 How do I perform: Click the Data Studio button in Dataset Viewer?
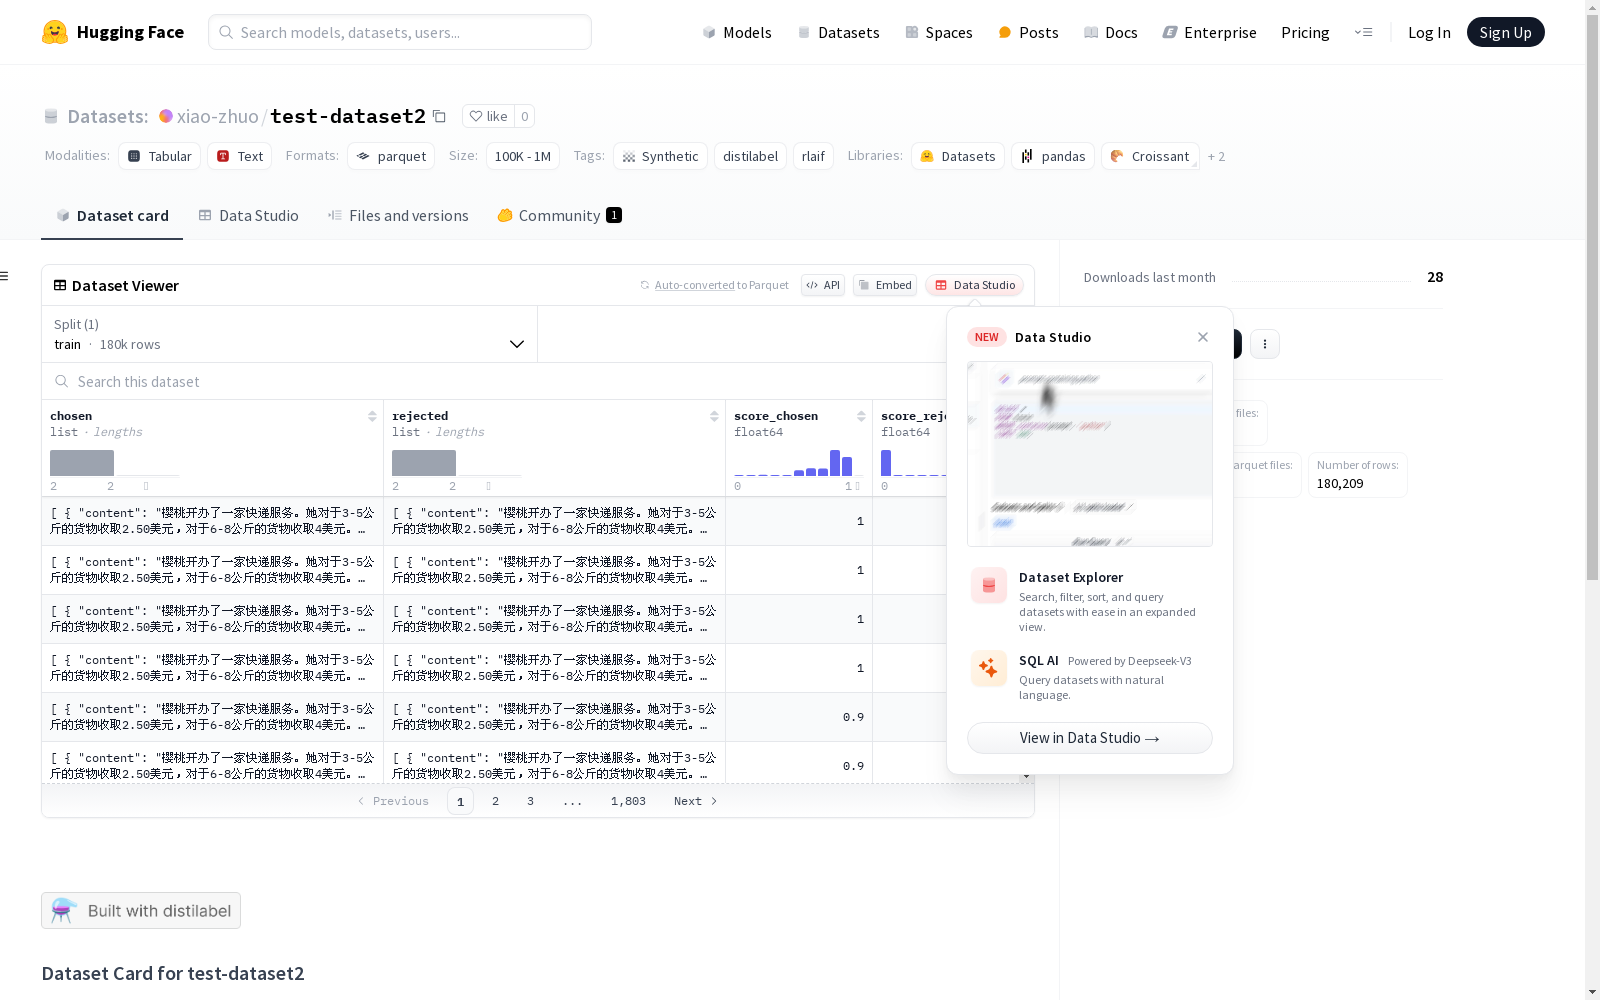pyautogui.click(x=974, y=285)
